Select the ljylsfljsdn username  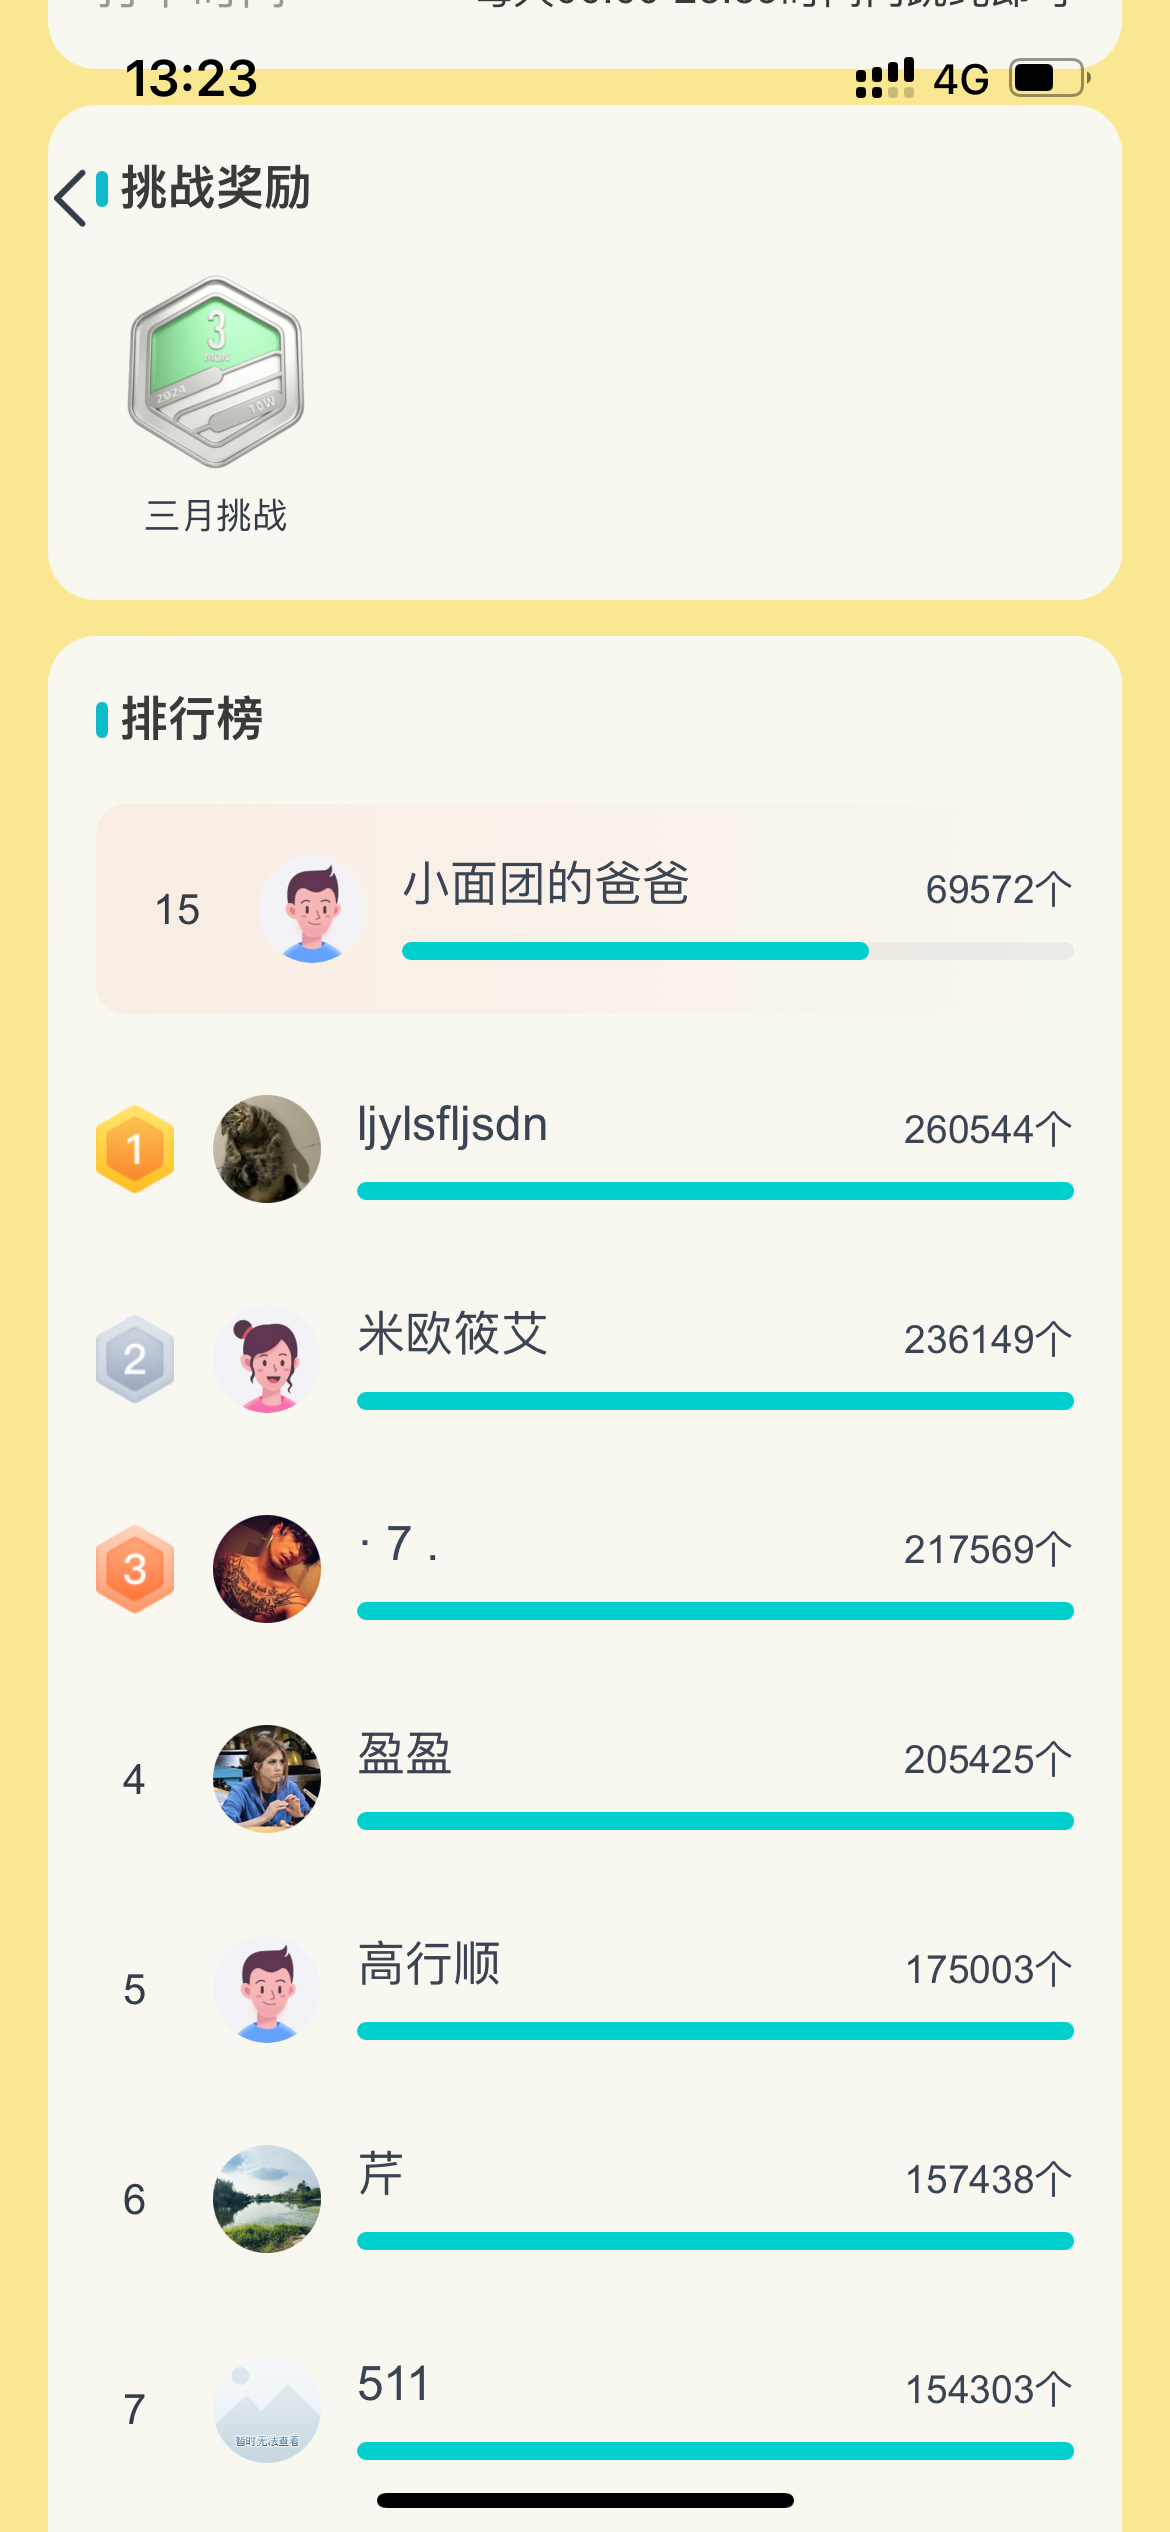click(x=453, y=1126)
